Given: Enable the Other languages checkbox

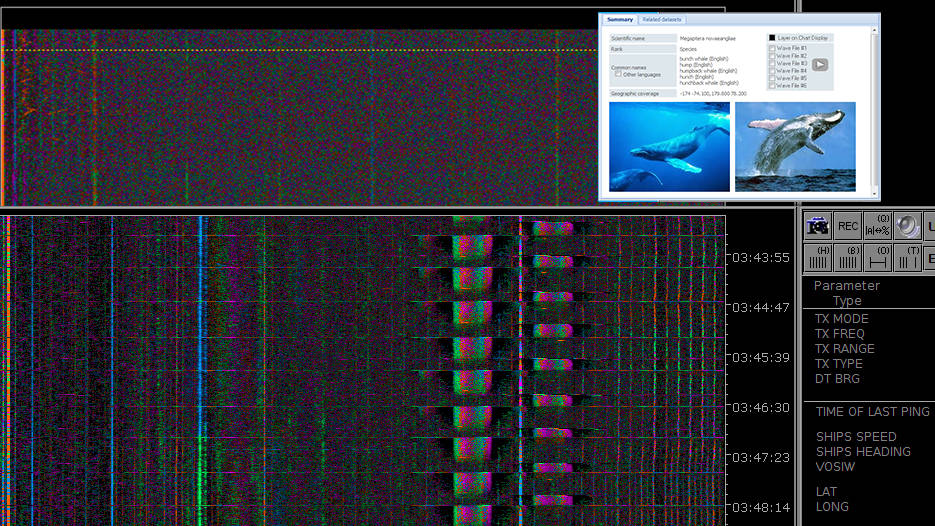Looking at the screenshot, I should (618, 75).
